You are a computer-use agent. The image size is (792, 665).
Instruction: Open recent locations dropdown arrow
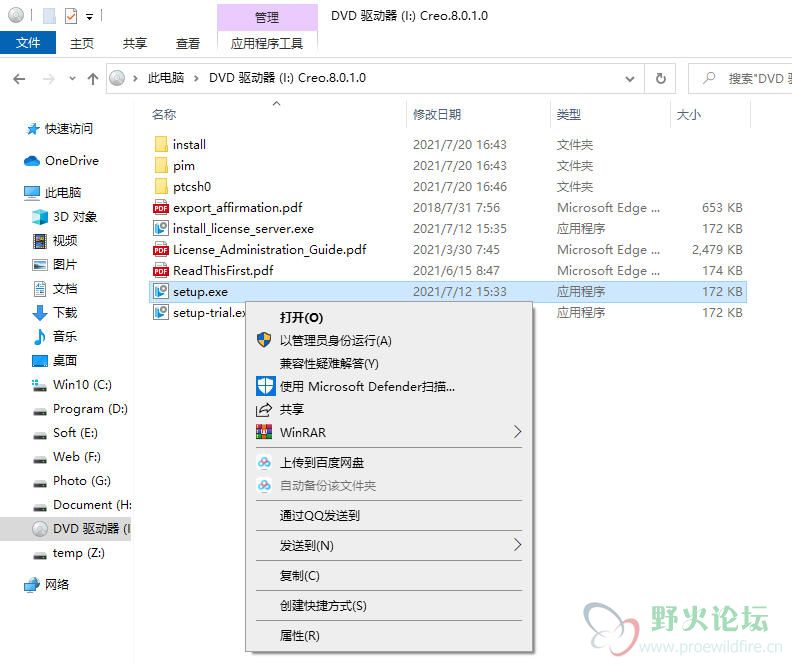coord(72,79)
